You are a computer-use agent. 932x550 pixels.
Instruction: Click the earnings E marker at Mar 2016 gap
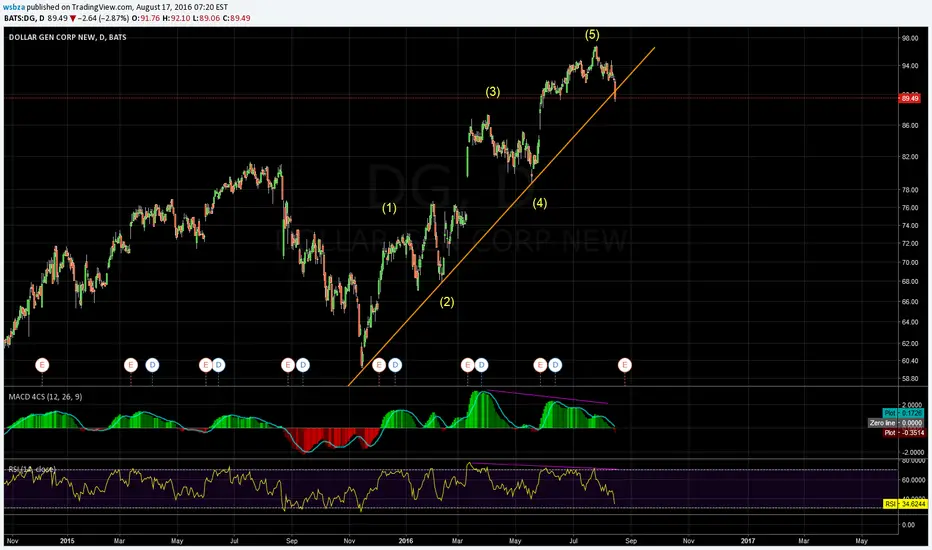467,365
